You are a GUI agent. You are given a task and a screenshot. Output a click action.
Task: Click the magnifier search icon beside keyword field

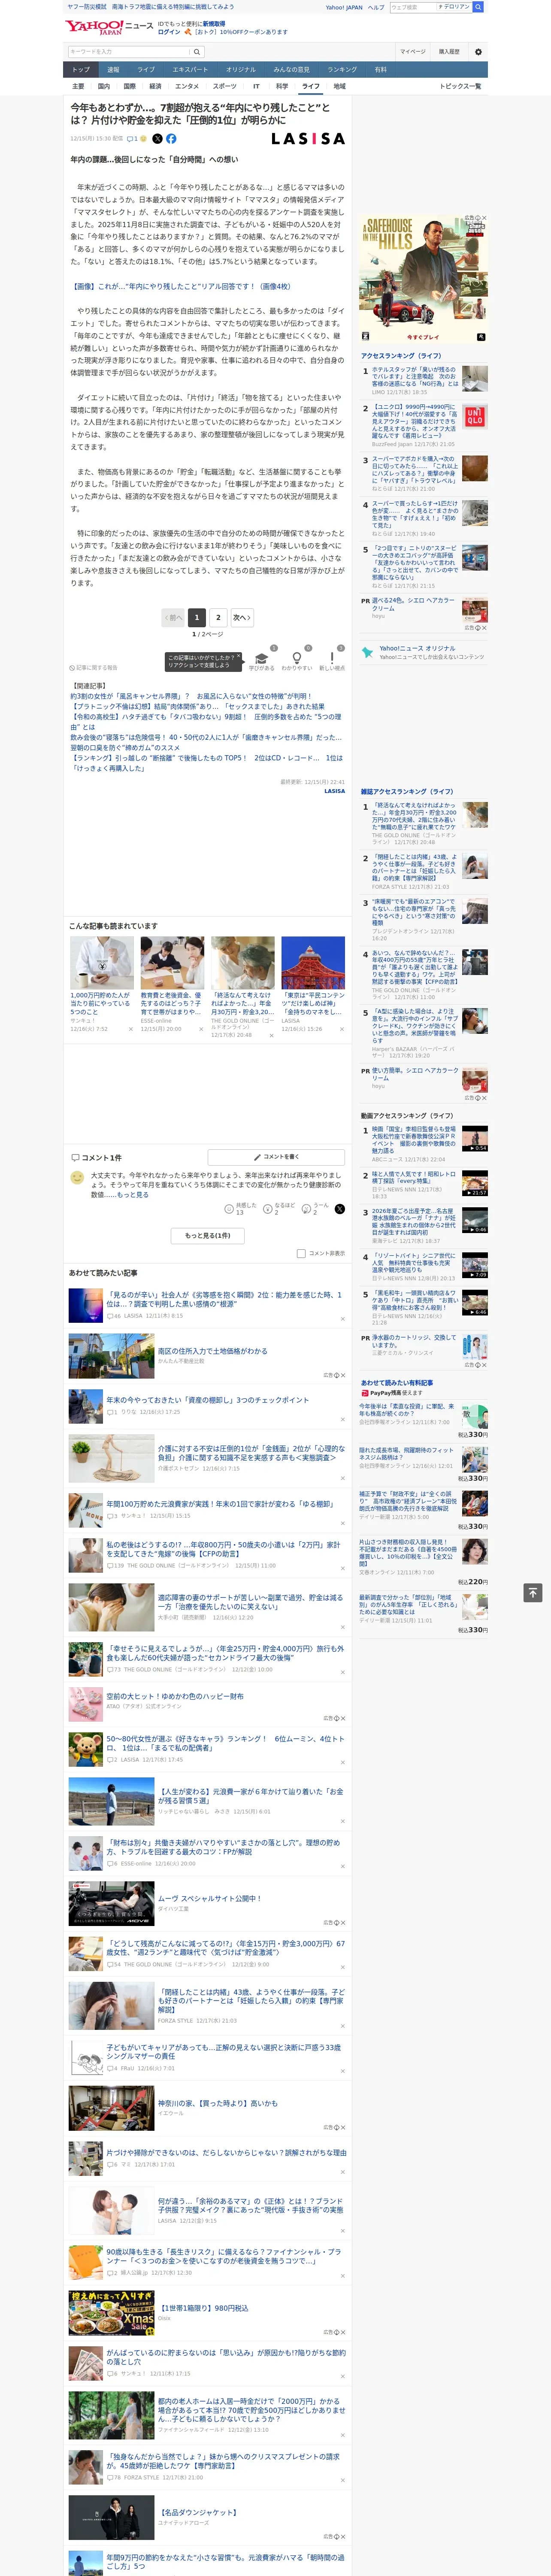click(197, 52)
